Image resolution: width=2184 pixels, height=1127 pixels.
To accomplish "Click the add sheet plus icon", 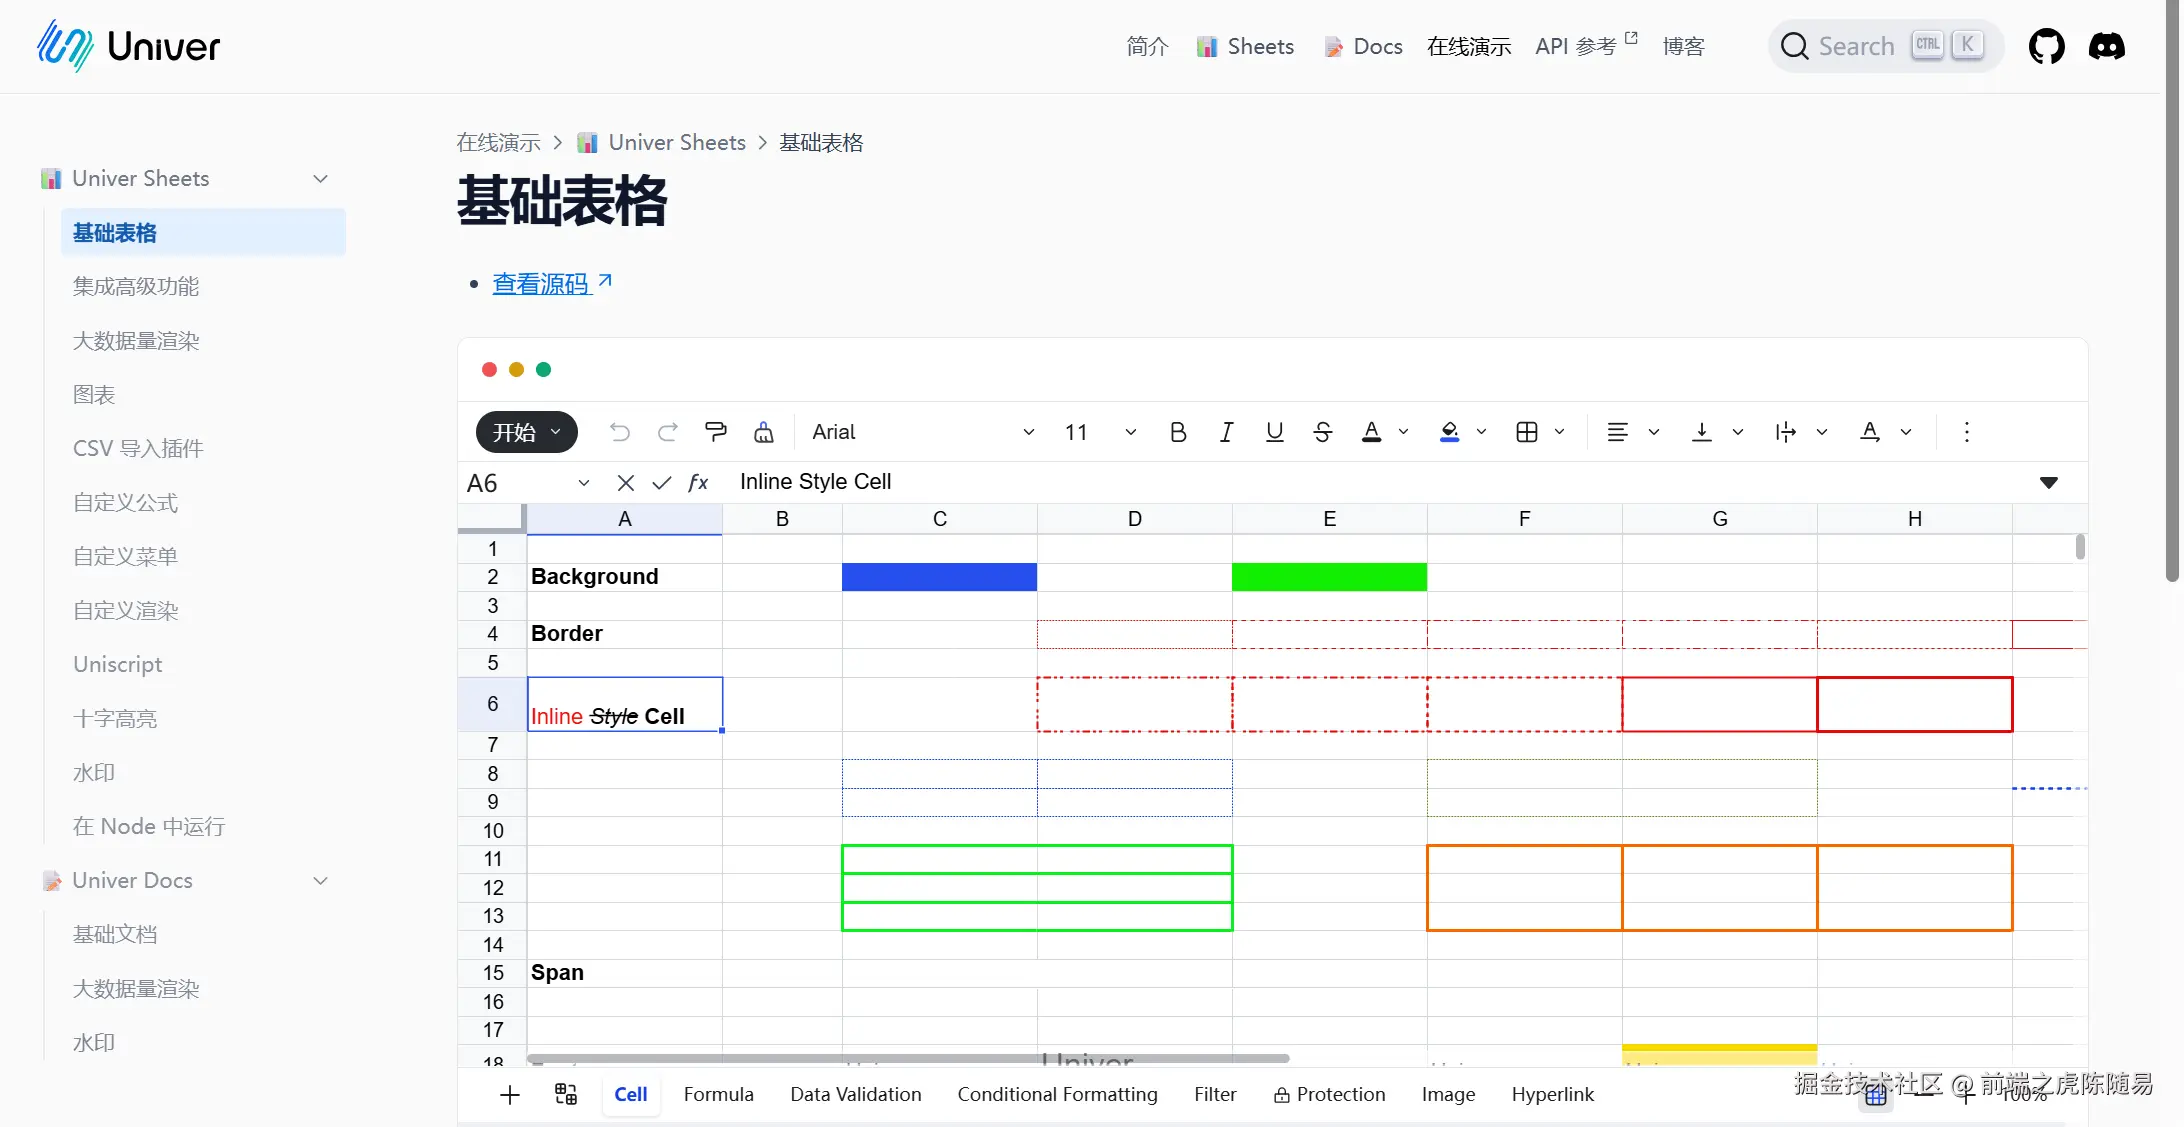I will pyautogui.click(x=510, y=1095).
